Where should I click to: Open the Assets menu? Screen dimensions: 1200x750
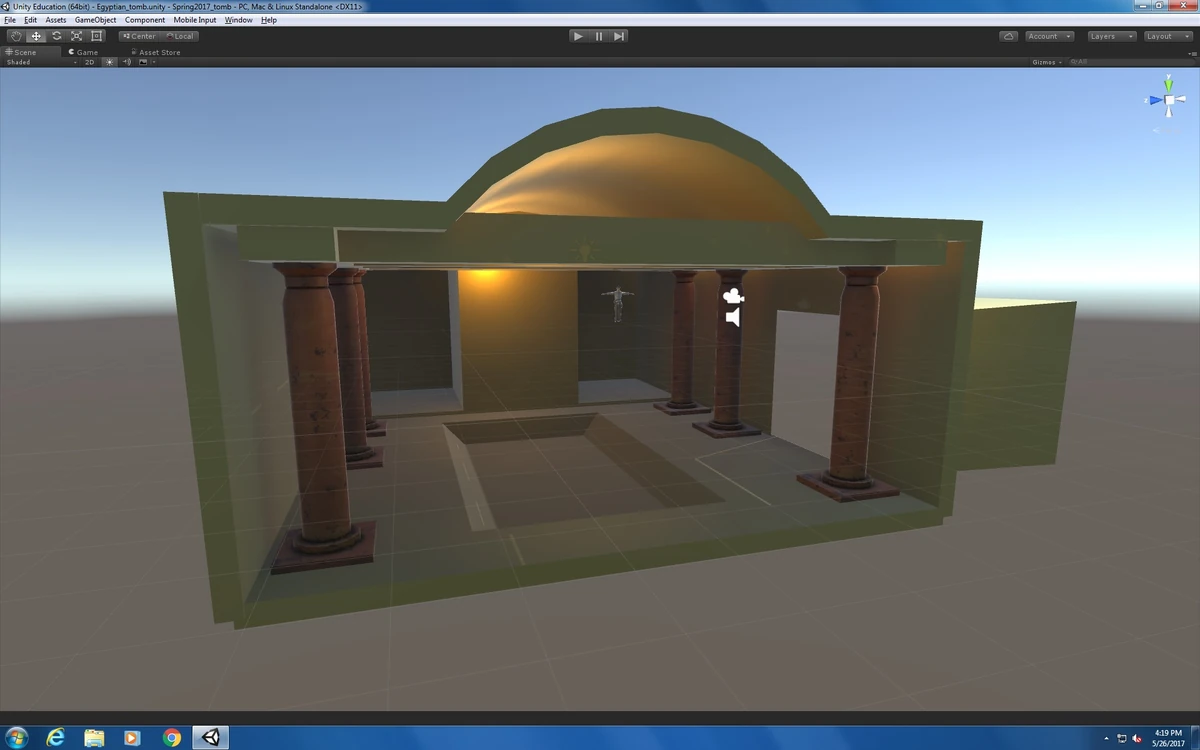coord(56,20)
